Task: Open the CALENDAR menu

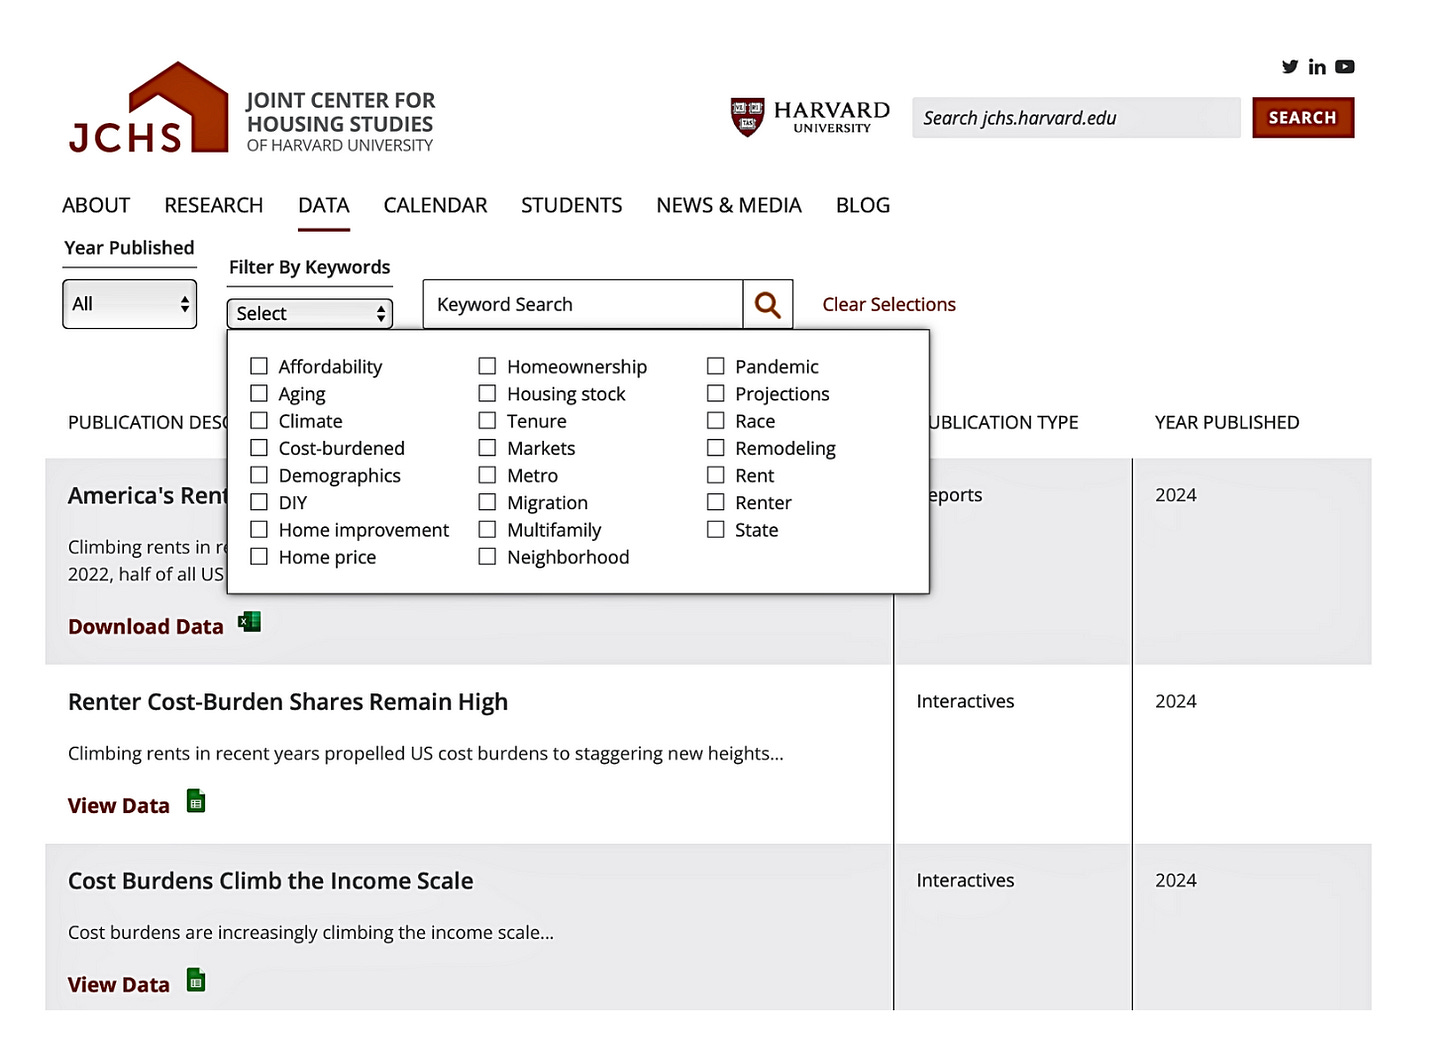Action: (435, 205)
